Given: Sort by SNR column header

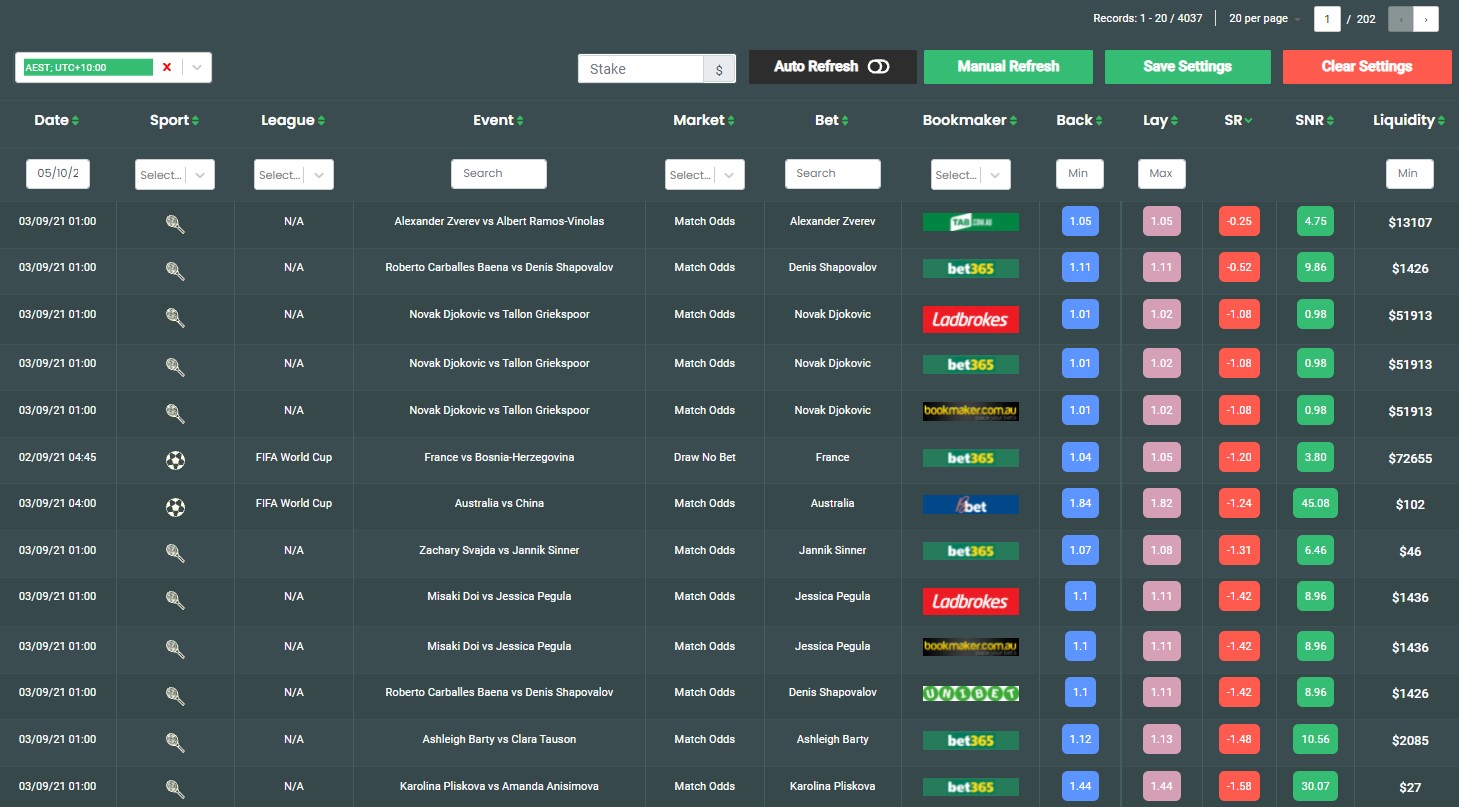Looking at the screenshot, I should pos(1315,120).
